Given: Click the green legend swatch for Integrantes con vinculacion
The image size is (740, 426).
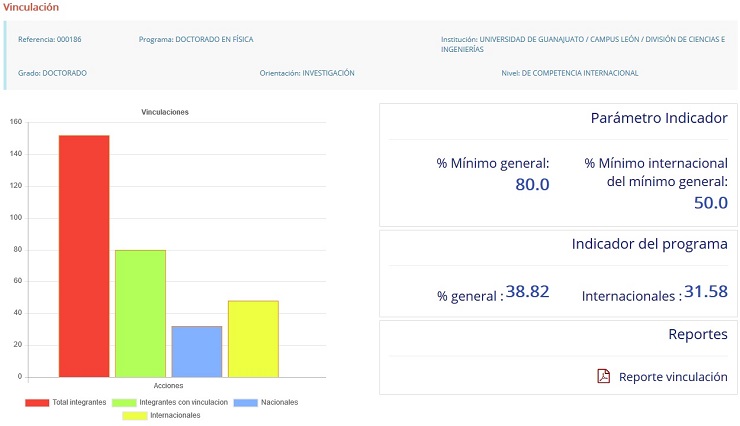Looking at the screenshot, I should coord(123,402).
